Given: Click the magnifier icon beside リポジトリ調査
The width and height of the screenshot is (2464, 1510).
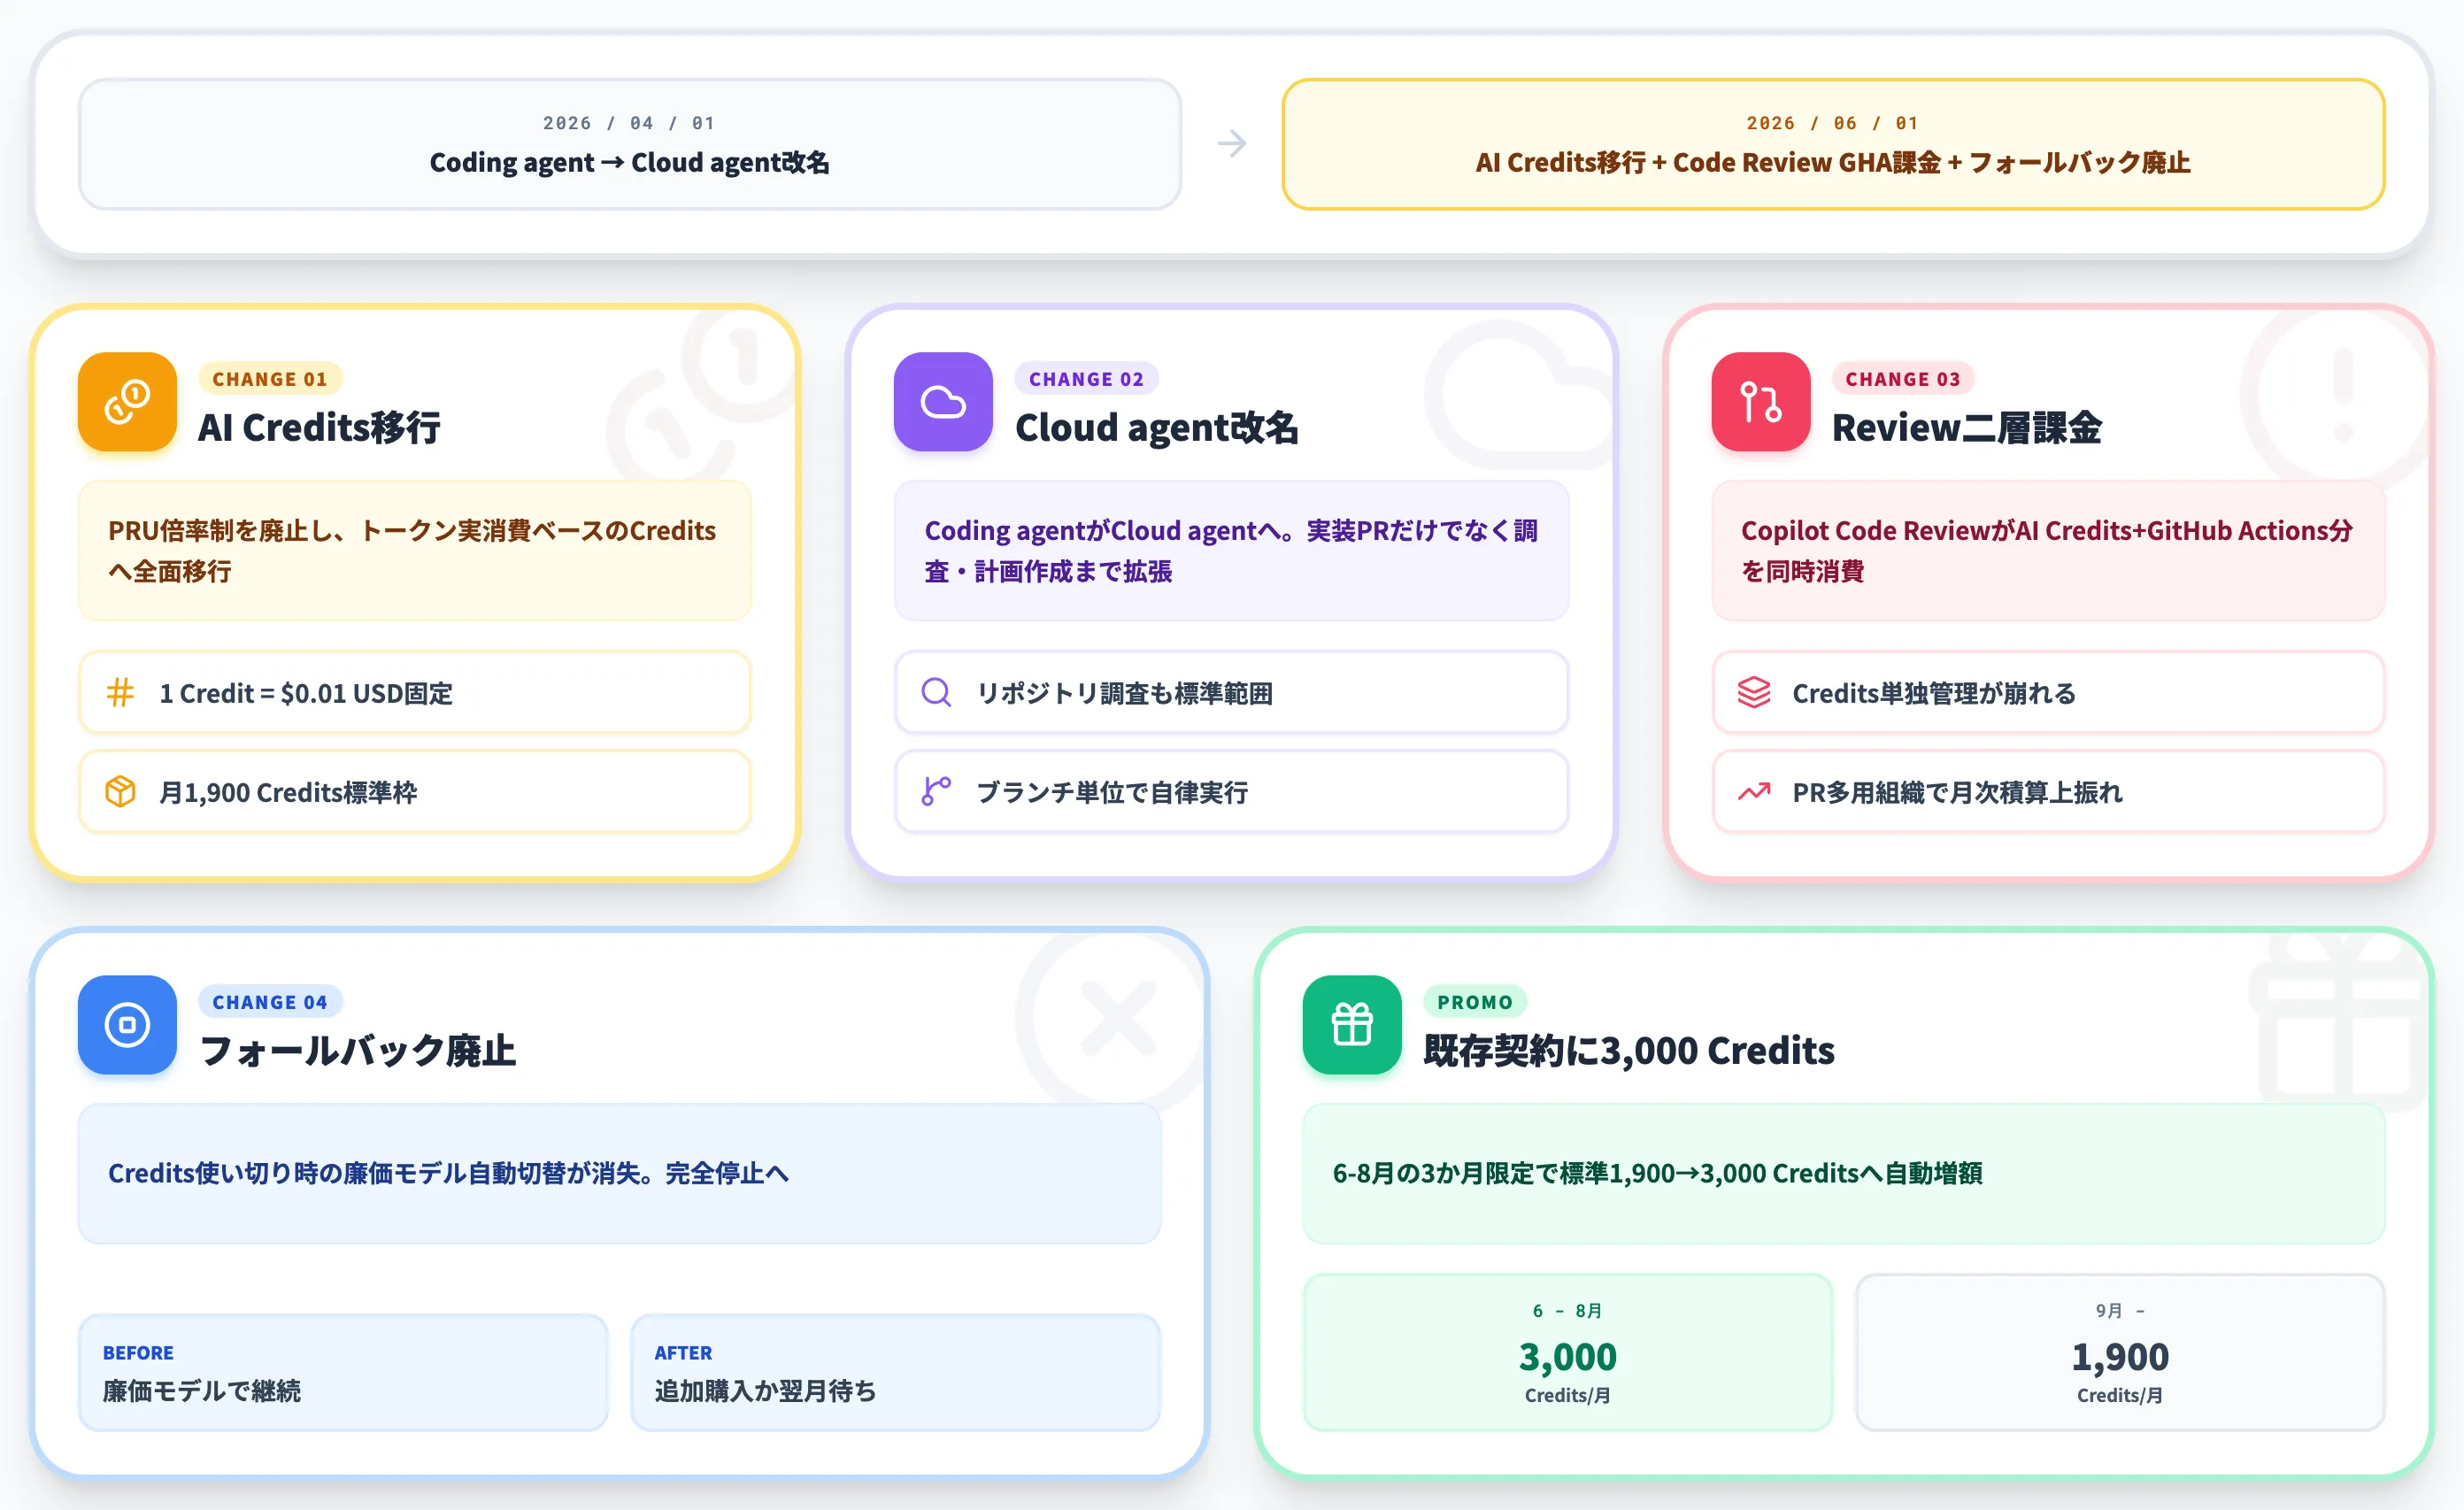Looking at the screenshot, I should pos(936,692).
